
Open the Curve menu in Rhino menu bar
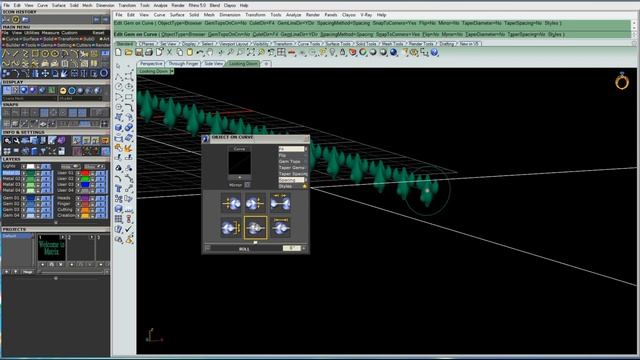[x=159, y=15]
